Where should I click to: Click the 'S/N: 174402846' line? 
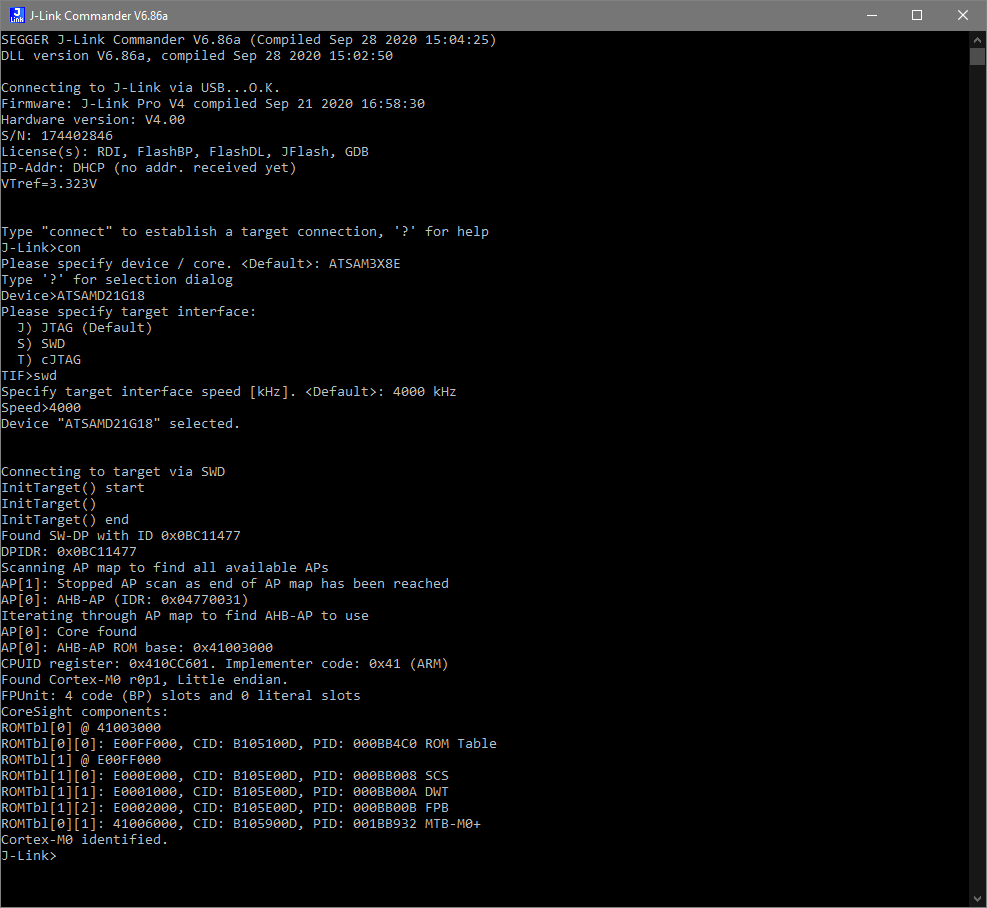(x=57, y=136)
